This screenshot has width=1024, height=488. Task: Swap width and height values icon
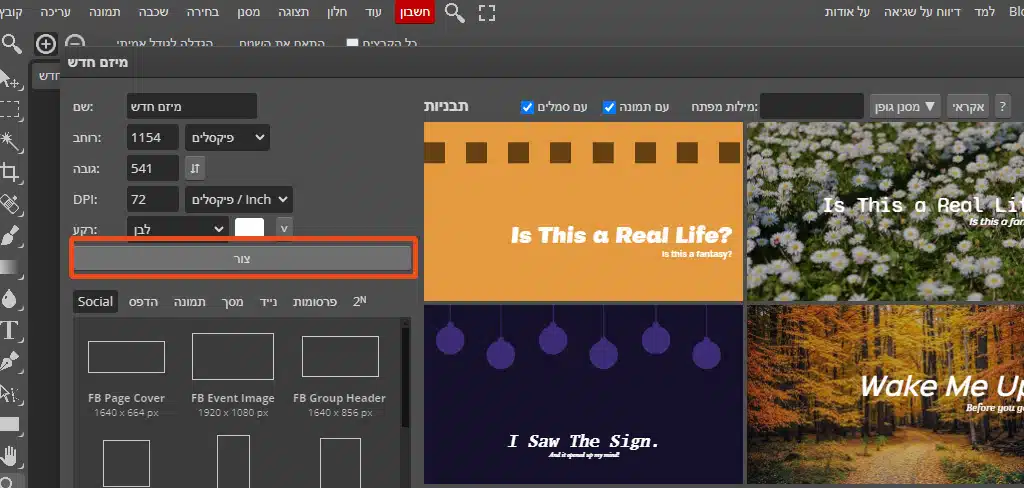[196, 168]
